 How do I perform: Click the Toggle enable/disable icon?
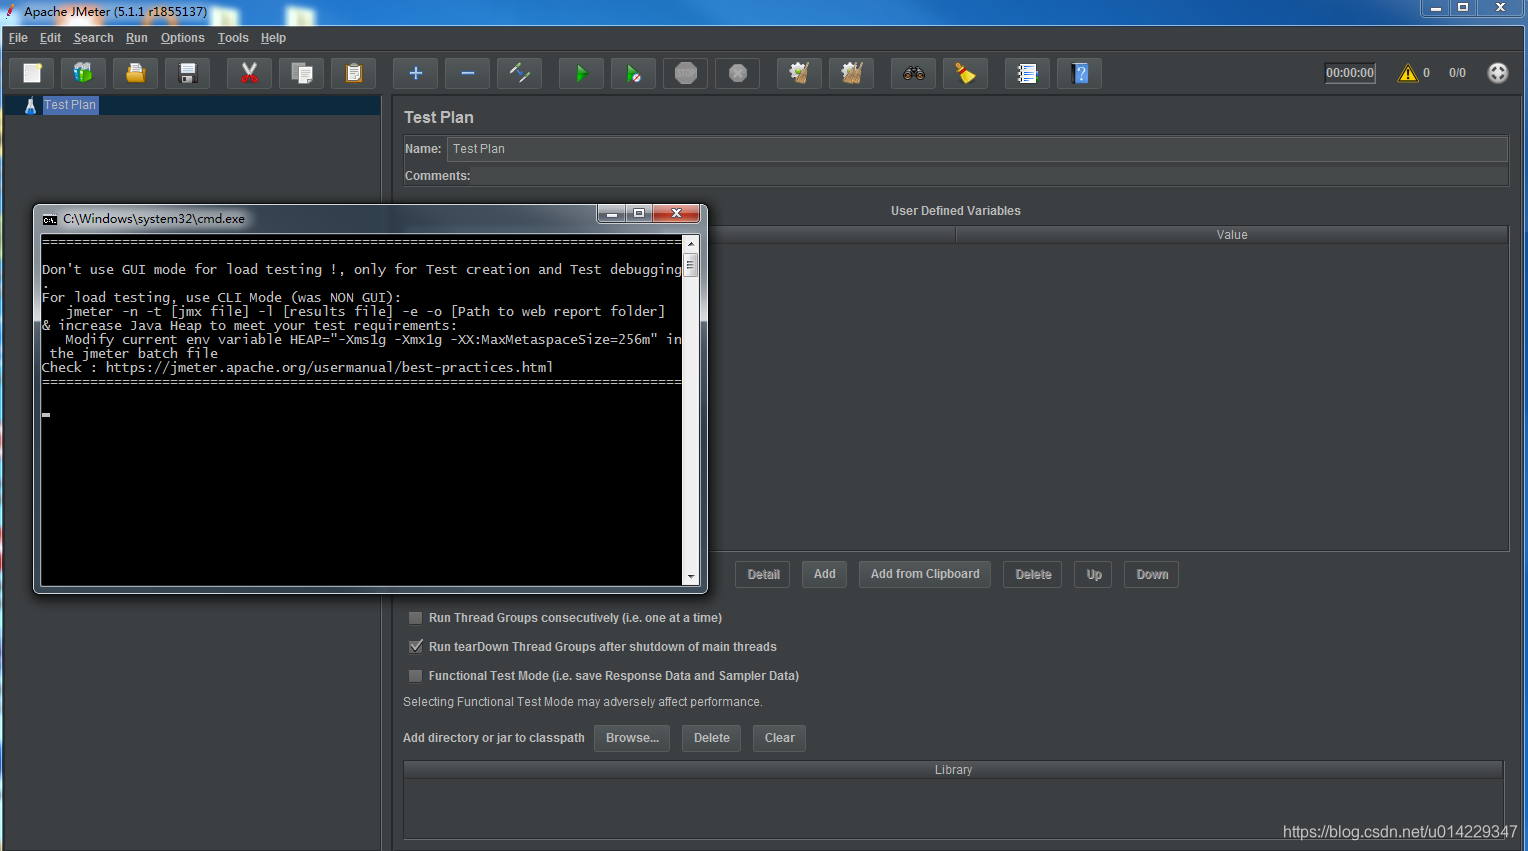(520, 73)
